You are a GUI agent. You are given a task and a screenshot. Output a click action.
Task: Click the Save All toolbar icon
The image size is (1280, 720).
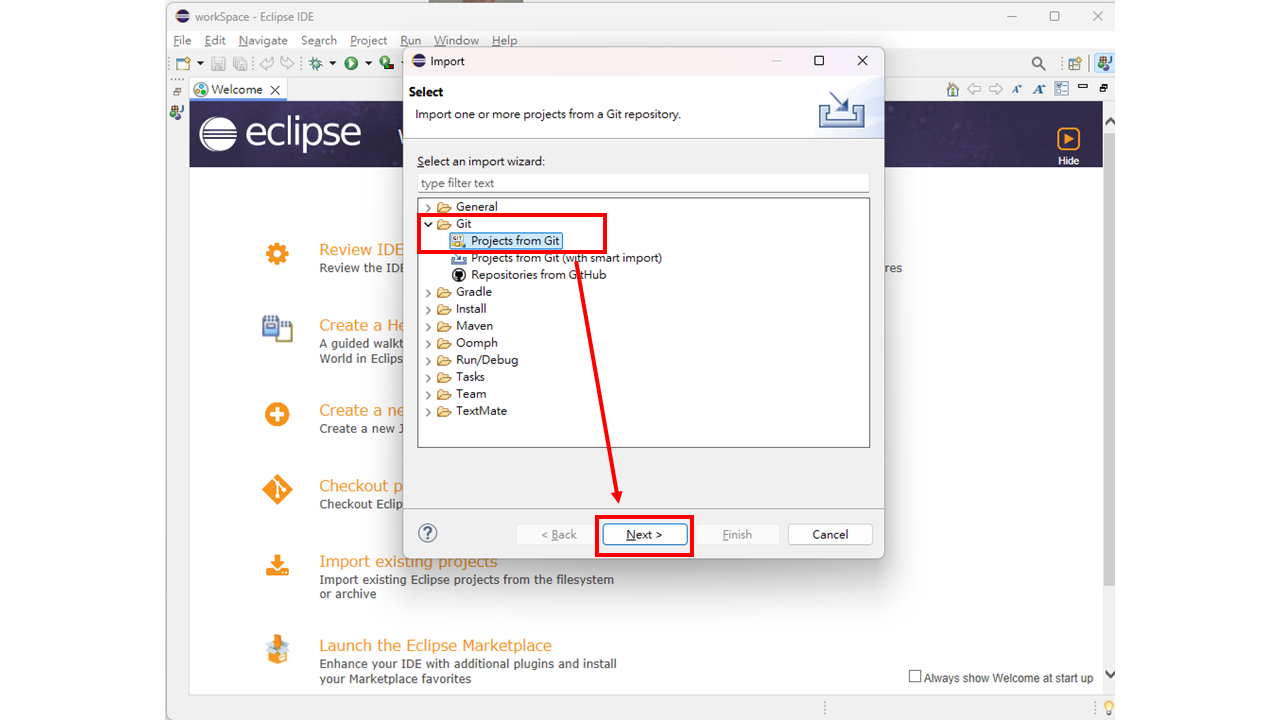coord(240,63)
